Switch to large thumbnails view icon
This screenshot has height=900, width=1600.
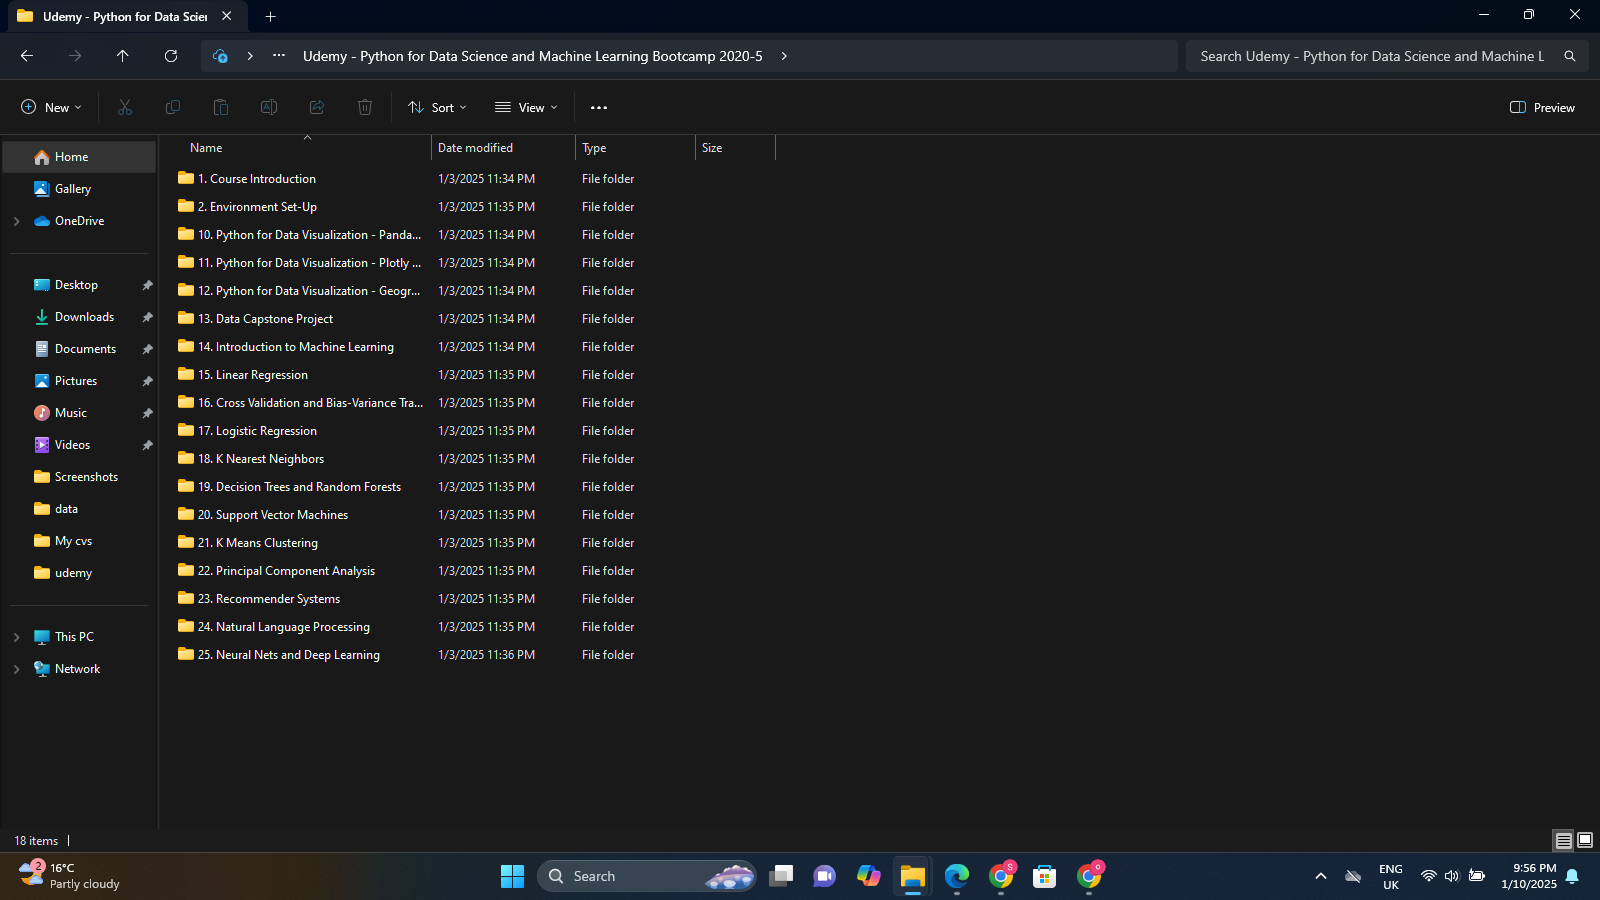[x=1585, y=840]
